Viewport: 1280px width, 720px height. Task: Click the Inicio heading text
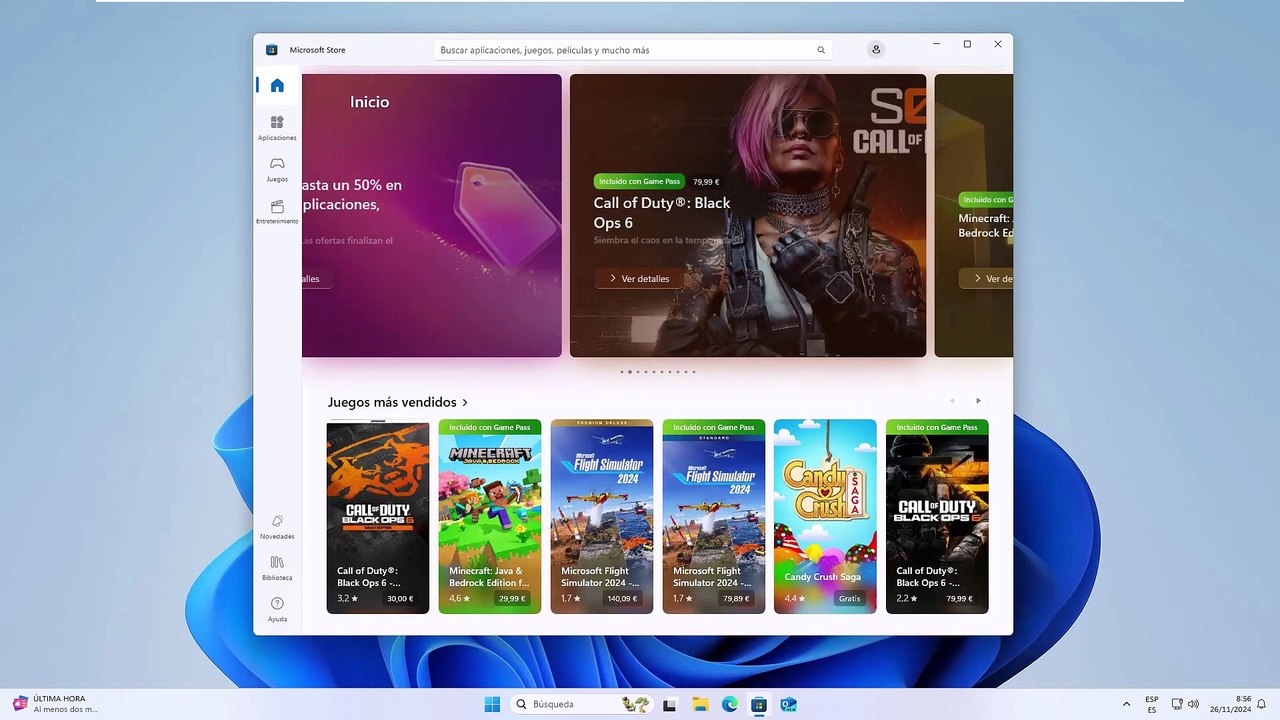[x=370, y=102]
